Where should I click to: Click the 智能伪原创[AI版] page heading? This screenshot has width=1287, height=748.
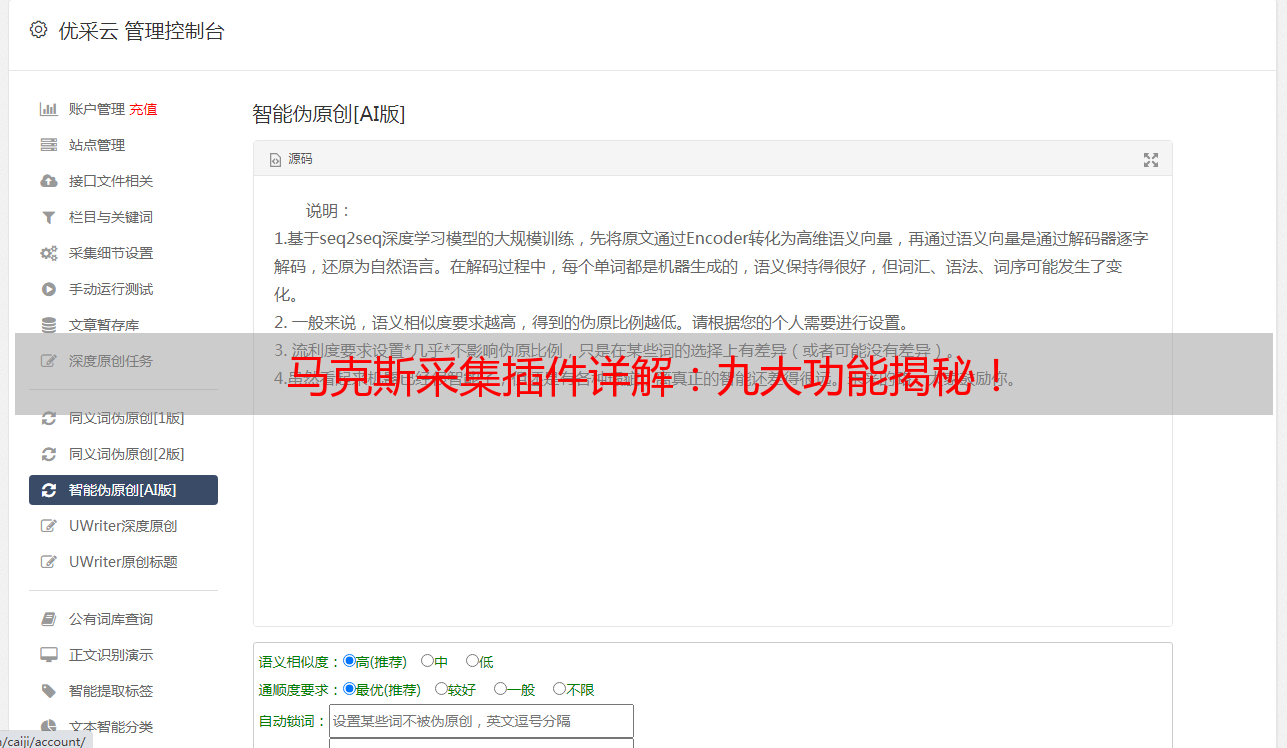(329, 114)
